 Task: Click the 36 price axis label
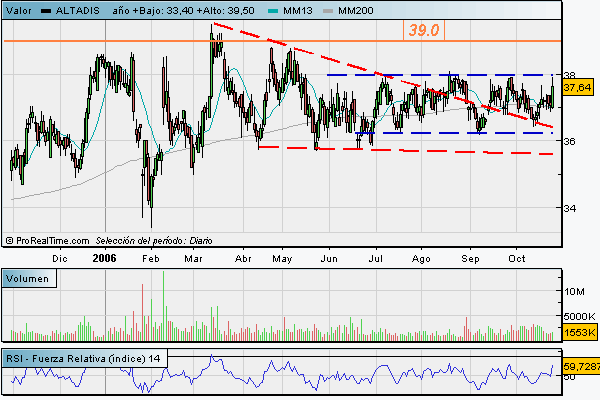click(569, 141)
